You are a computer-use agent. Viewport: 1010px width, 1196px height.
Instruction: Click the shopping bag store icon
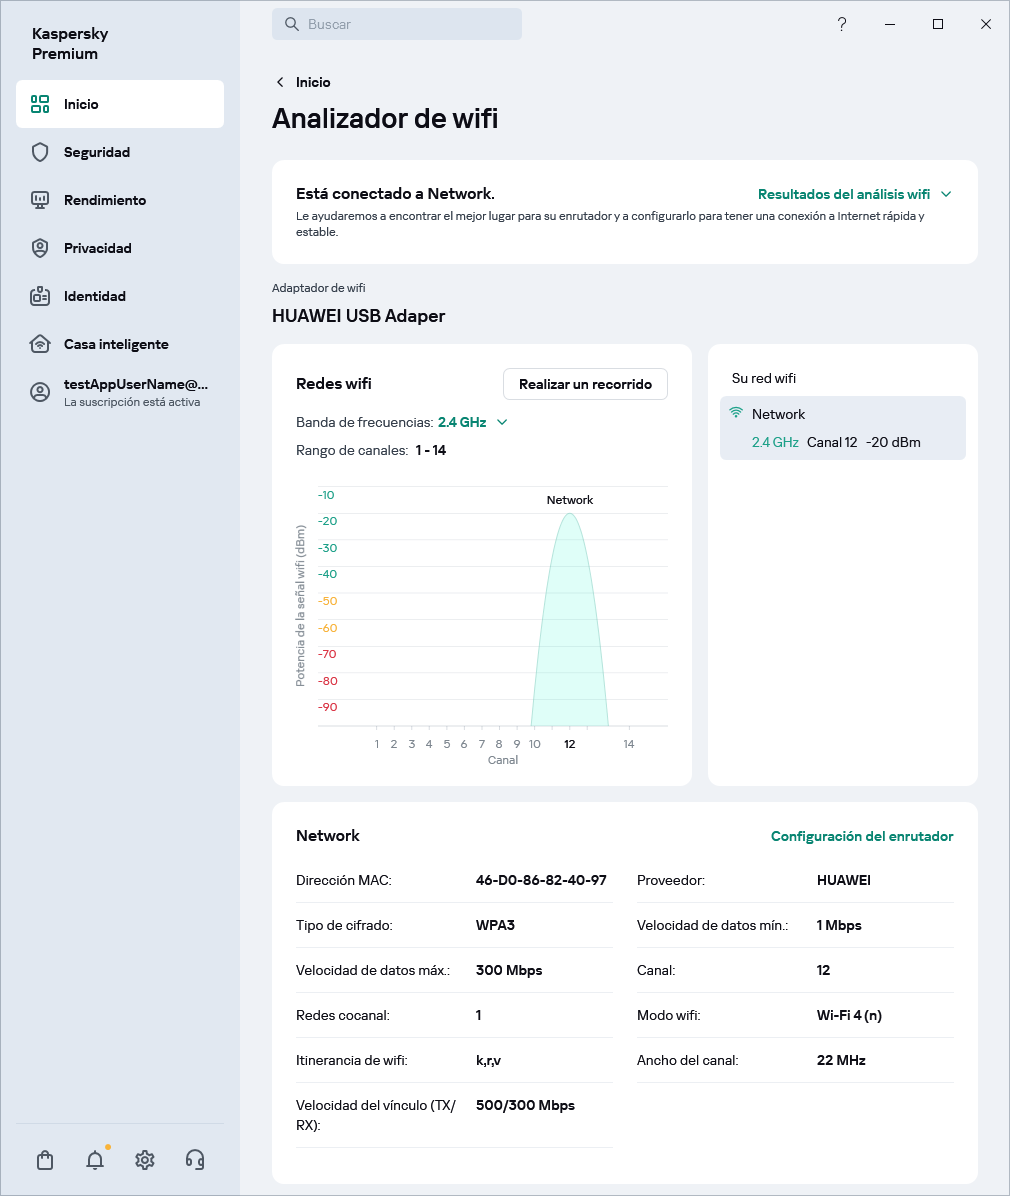tap(45, 1160)
